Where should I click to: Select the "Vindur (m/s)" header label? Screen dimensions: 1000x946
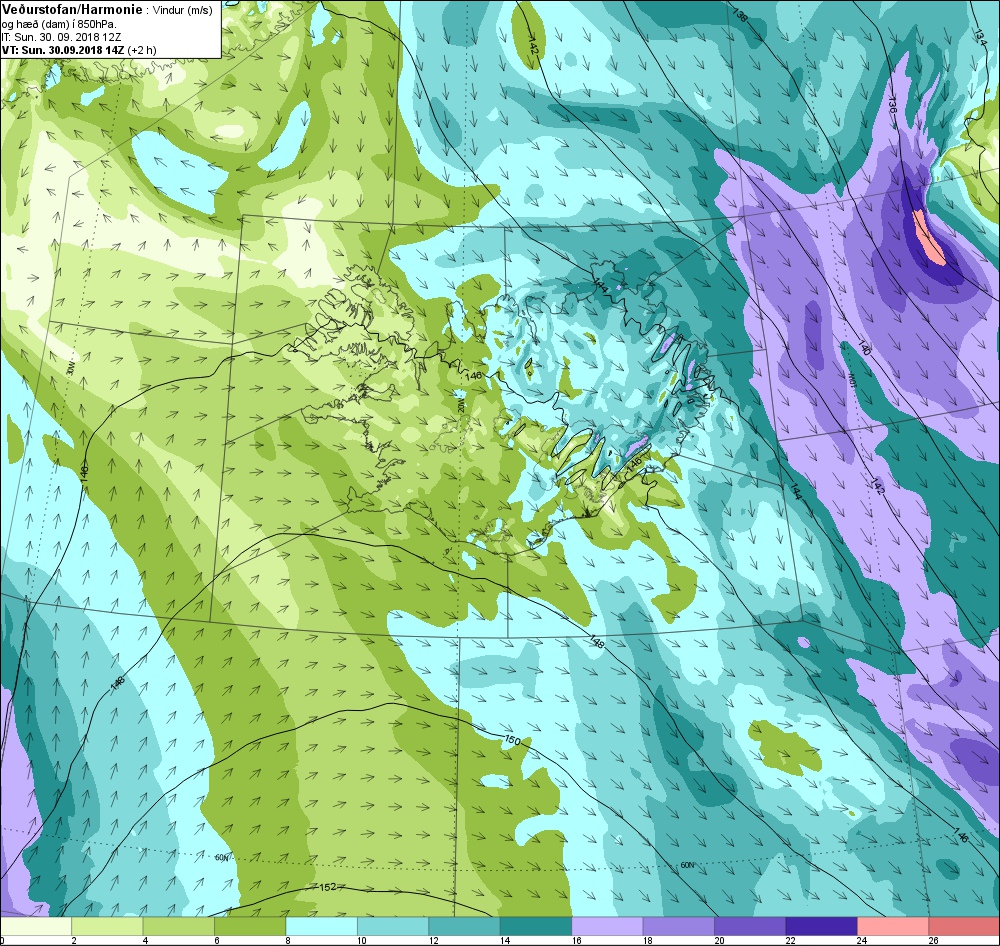184,11
